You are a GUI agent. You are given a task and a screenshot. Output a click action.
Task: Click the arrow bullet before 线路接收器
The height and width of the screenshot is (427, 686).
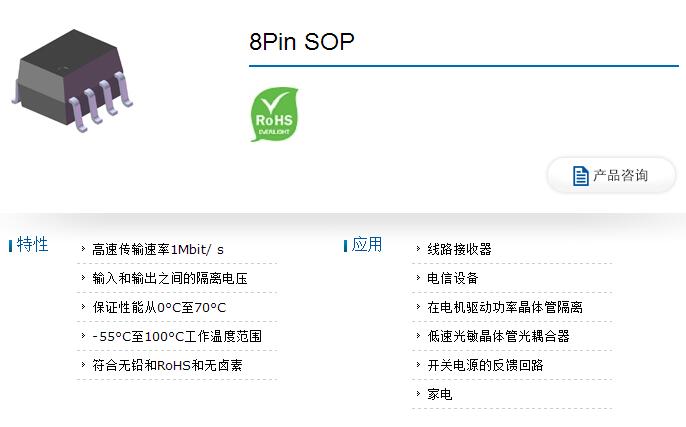[418, 248]
